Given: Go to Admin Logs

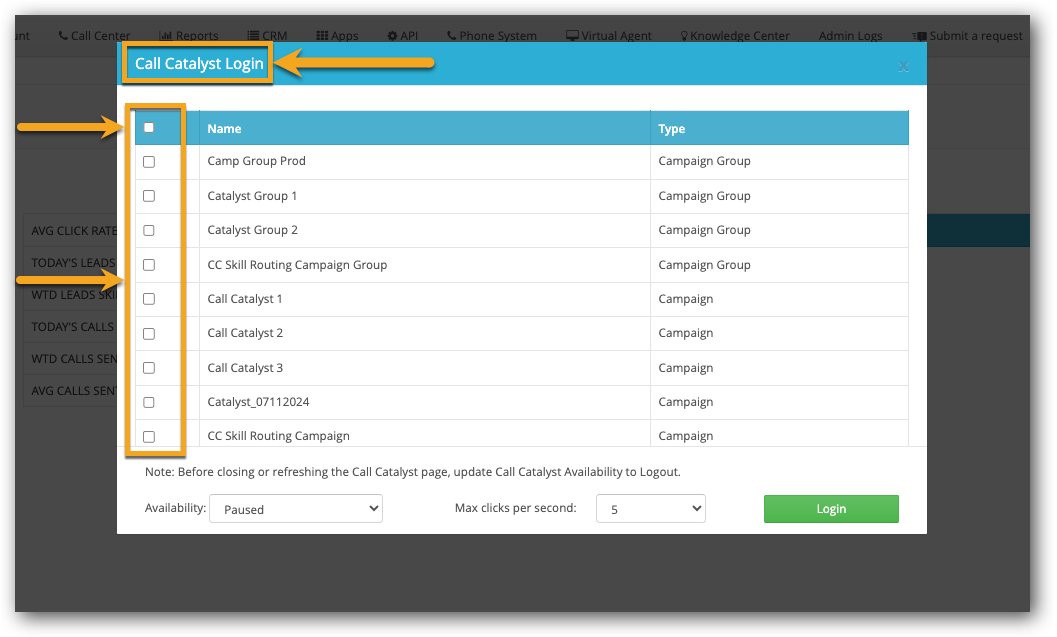Looking at the screenshot, I should pos(850,36).
